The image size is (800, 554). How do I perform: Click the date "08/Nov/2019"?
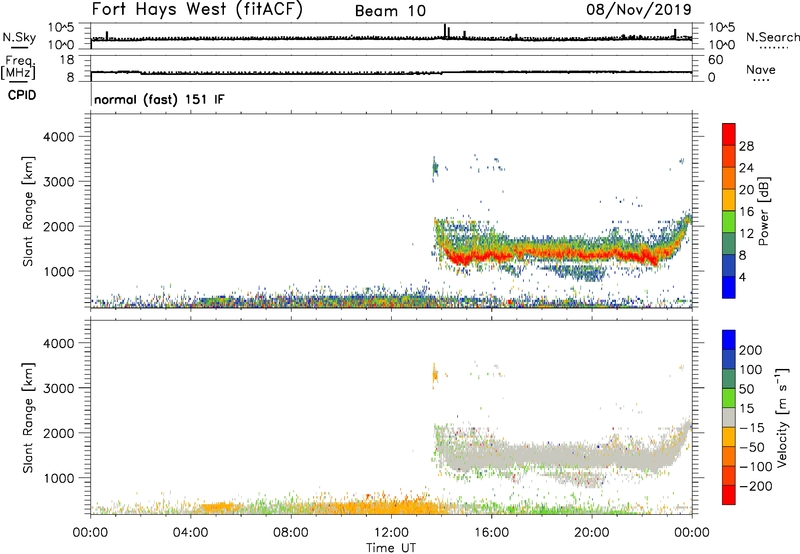(x=639, y=9)
